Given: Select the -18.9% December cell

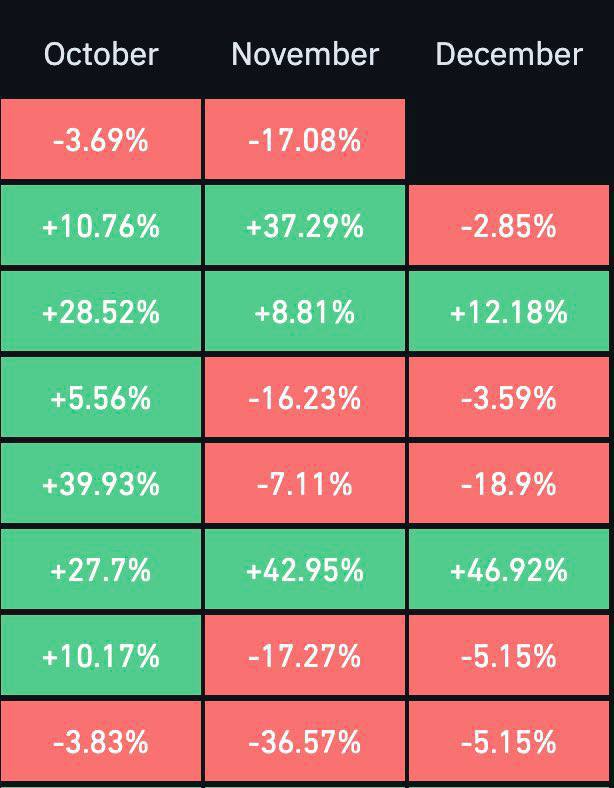Looking at the screenshot, I should point(509,484).
